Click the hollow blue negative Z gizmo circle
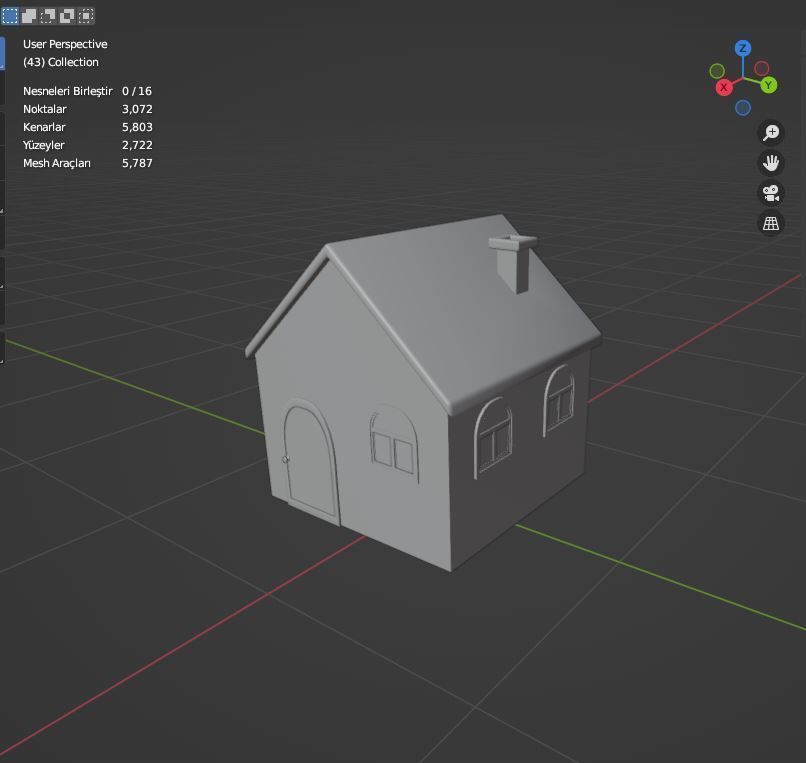 743,108
